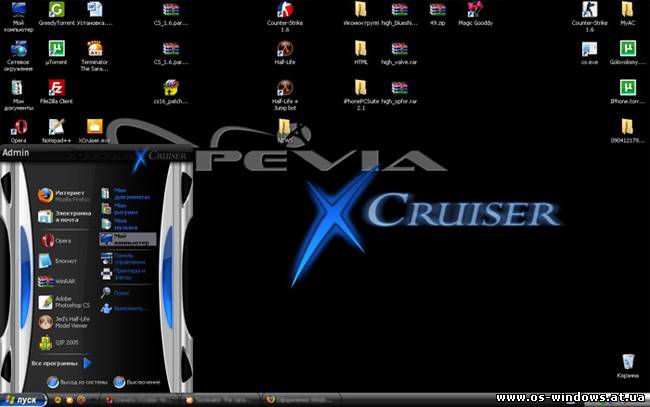Select the high_blueshi... archive icon
The height and width of the screenshot is (407, 650).
[x=399, y=14]
